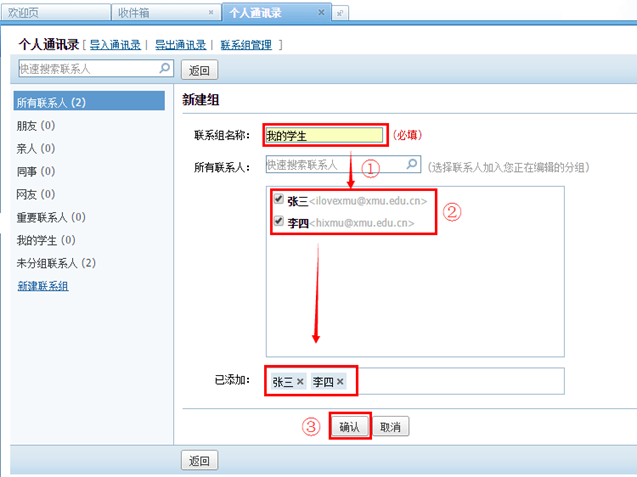The height and width of the screenshot is (477, 637).
Task: Select 所有联系人 in the sidebar
Action: (51, 102)
